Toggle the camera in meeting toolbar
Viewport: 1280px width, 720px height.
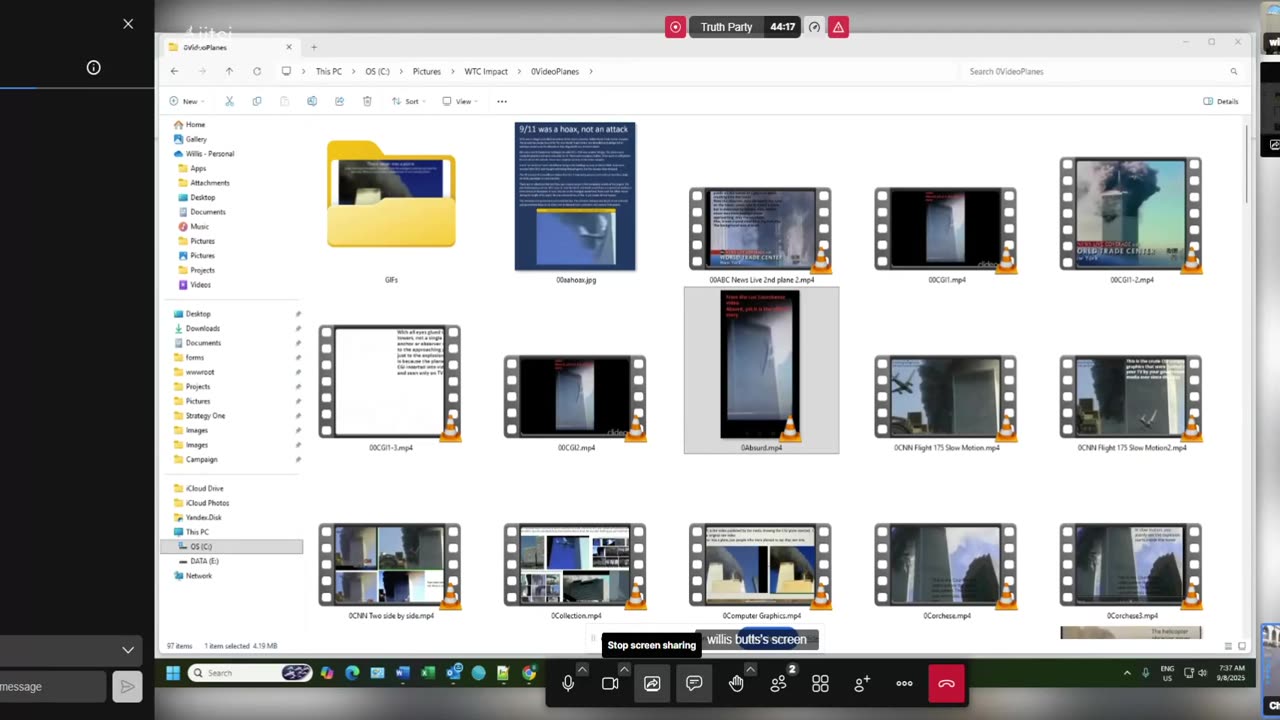(610, 684)
